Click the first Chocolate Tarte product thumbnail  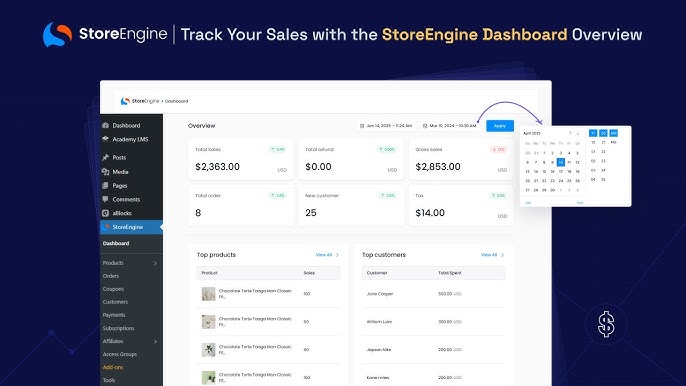click(x=208, y=294)
